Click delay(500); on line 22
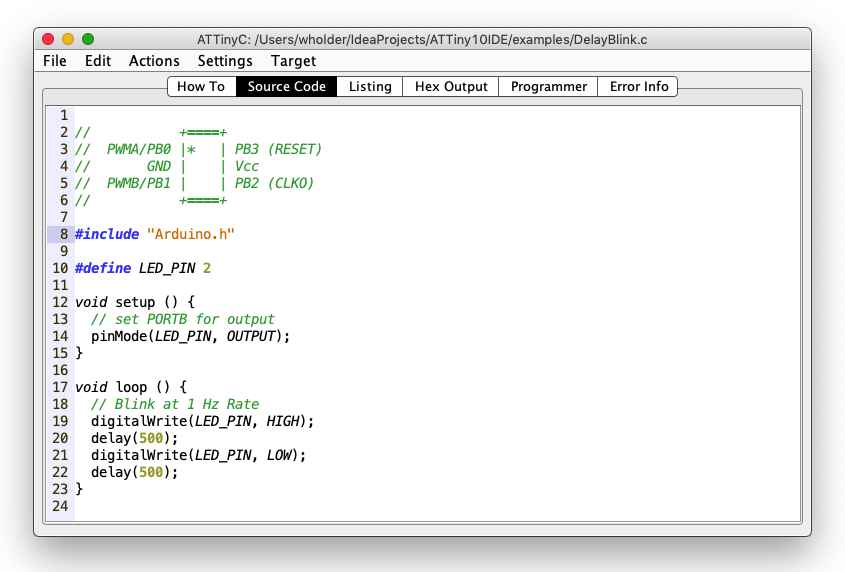Viewport: 845px width, 572px height. point(134,472)
